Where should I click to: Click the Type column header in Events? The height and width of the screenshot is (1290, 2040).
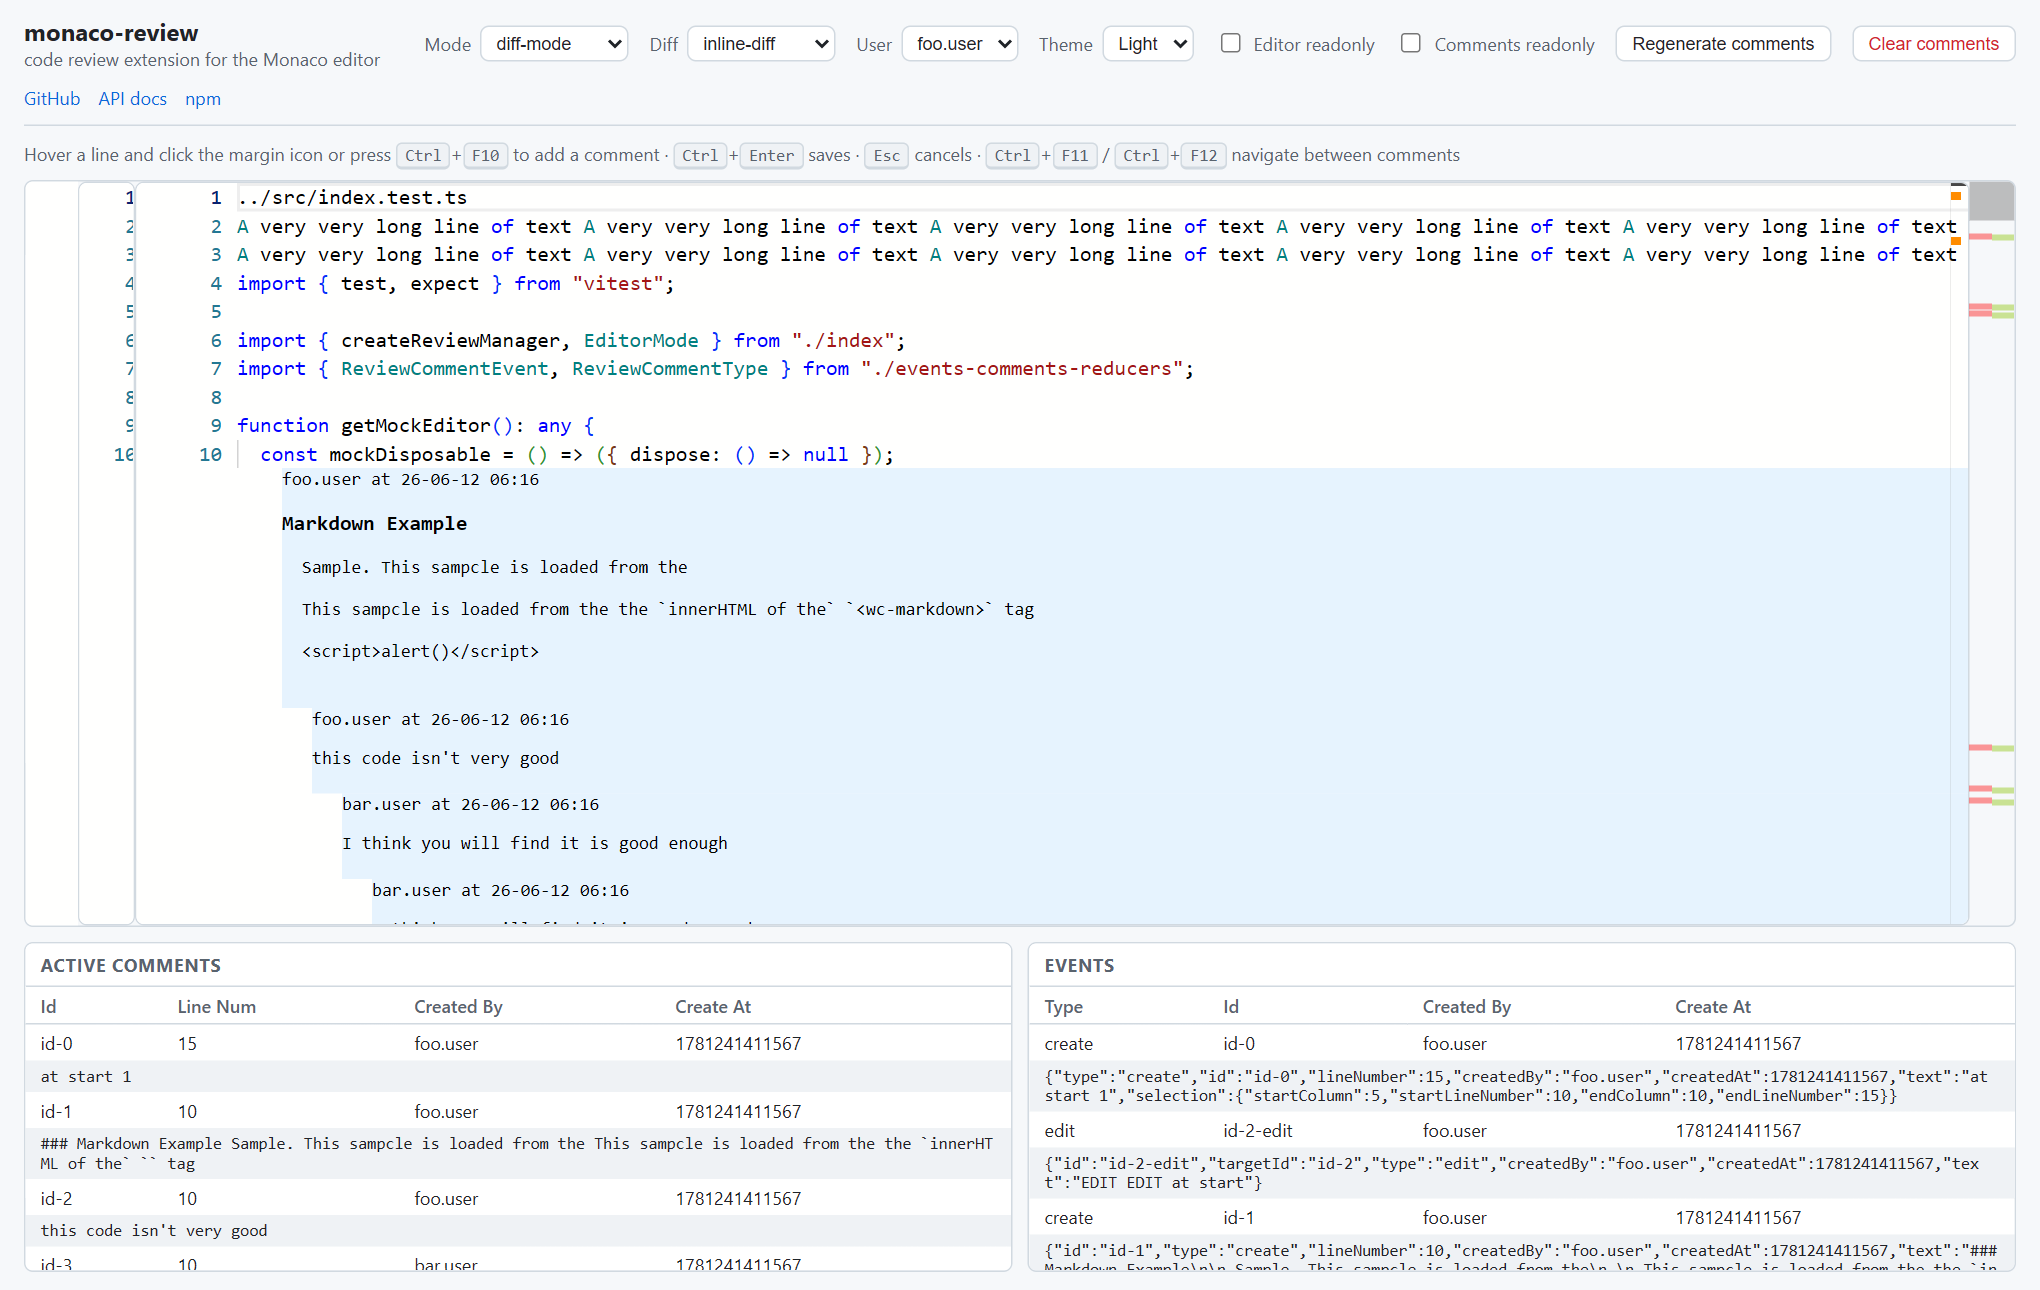pos(1064,1007)
